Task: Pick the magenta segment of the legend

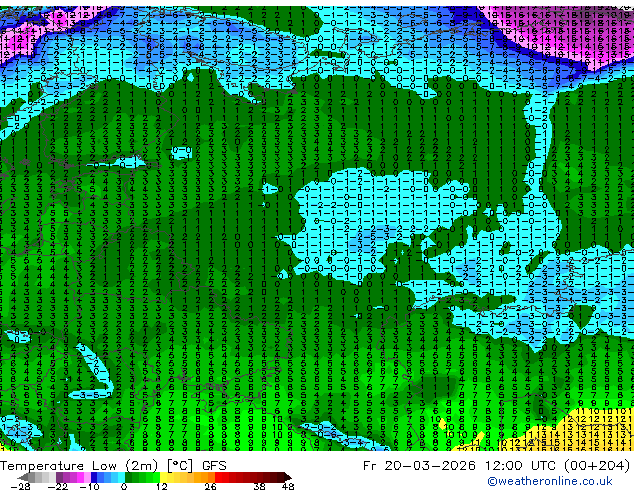Action: [x=80, y=477]
